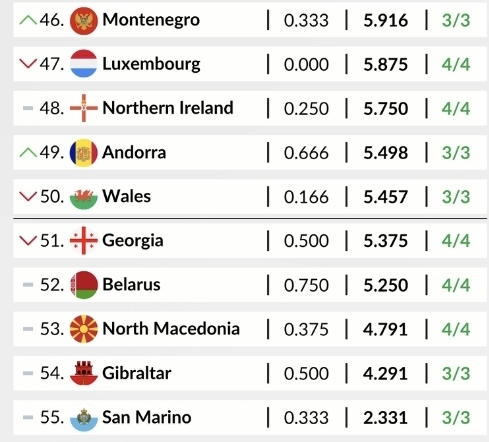Click the Luxembourg flag icon
489x442 pixels.
pos(84,64)
